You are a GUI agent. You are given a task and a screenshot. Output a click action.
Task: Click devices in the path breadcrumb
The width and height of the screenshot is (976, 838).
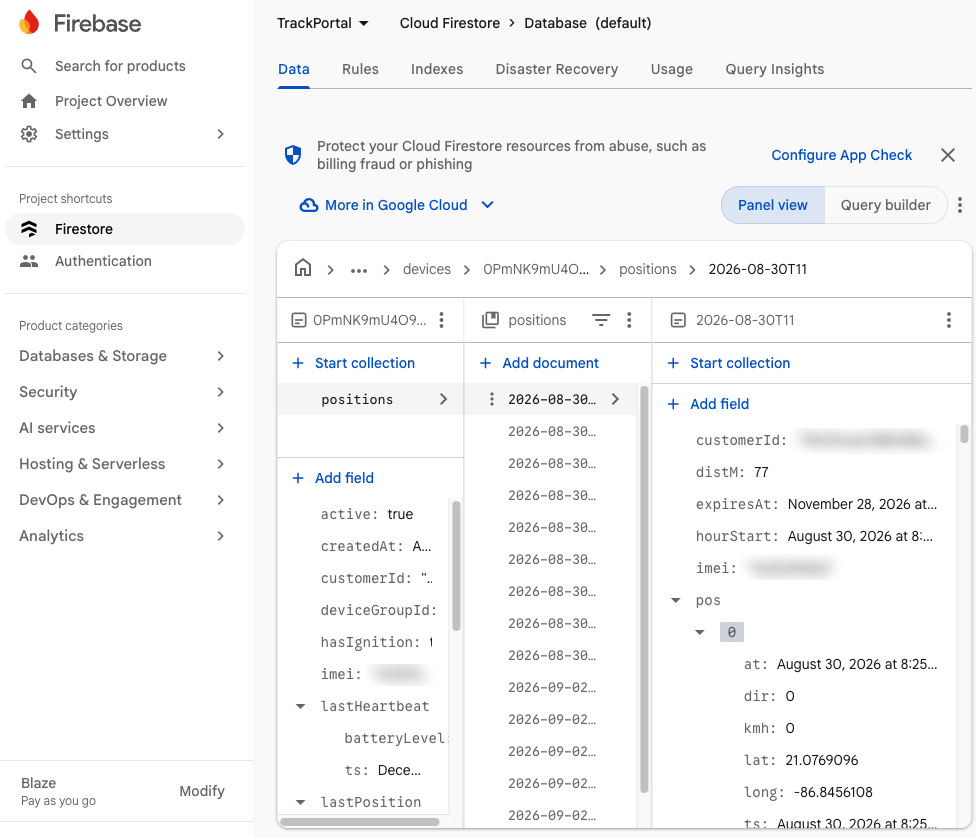(x=426, y=269)
